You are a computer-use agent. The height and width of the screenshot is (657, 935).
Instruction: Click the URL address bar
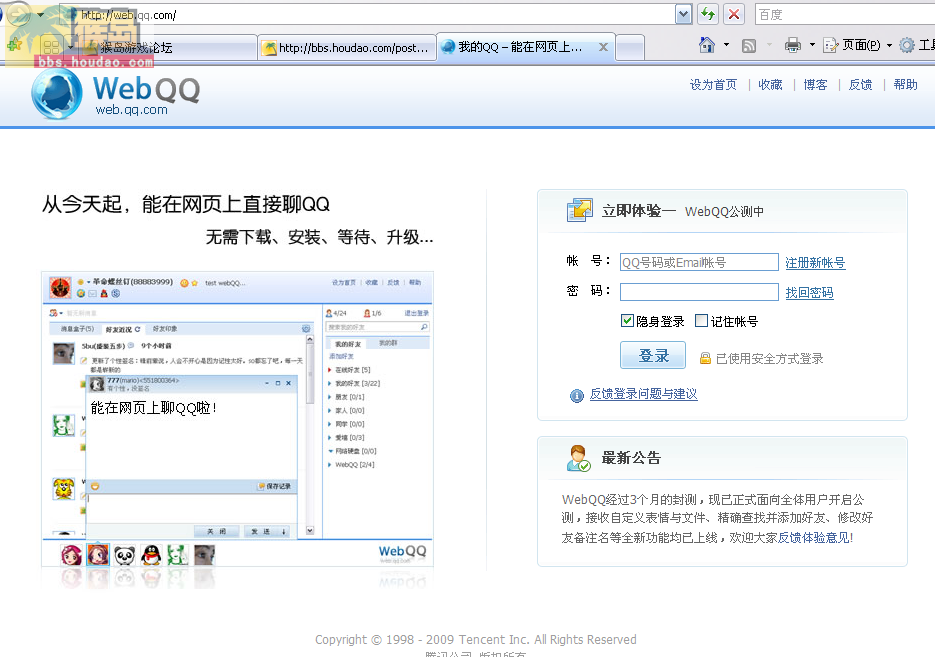(x=376, y=14)
